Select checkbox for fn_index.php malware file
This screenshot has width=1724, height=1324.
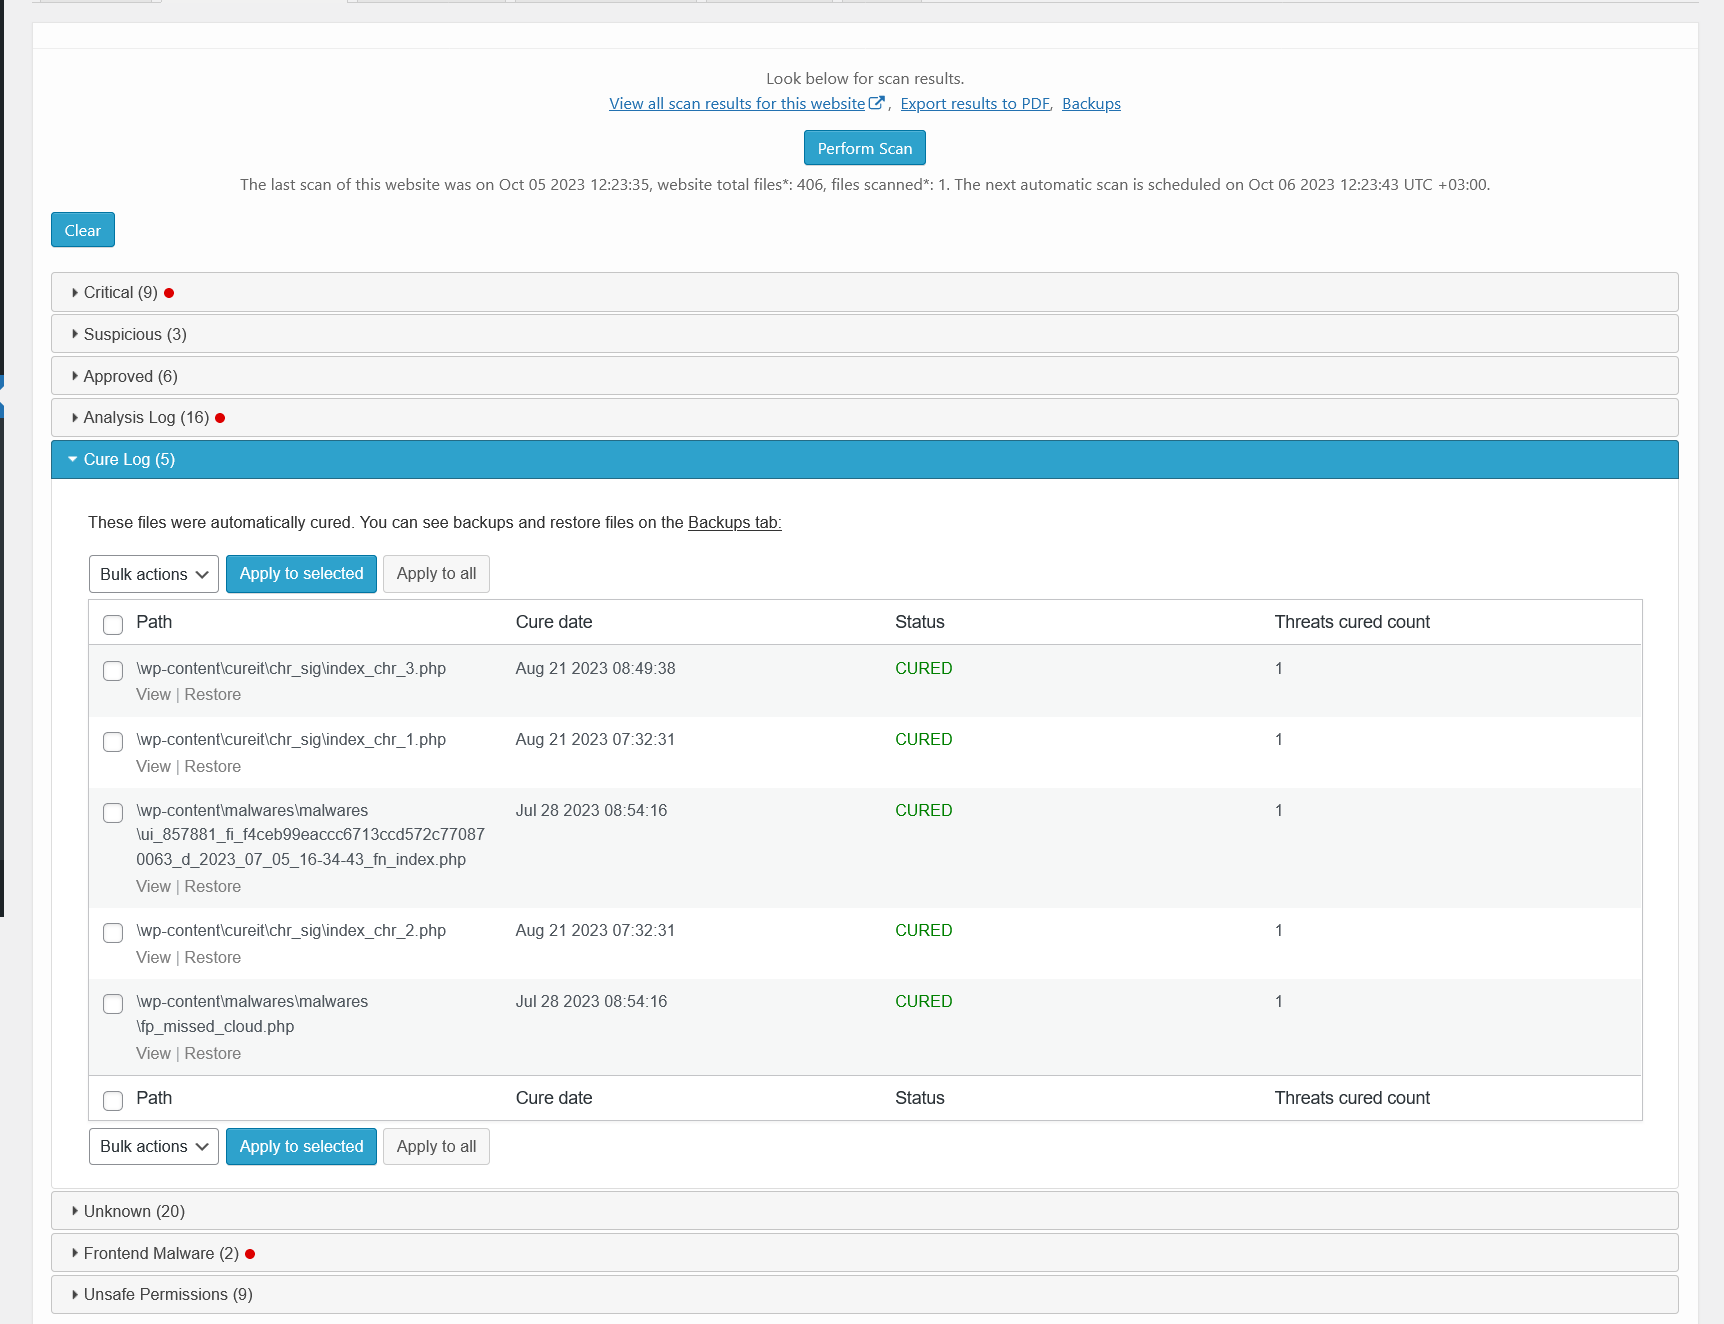pyautogui.click(x=113, y=813)
